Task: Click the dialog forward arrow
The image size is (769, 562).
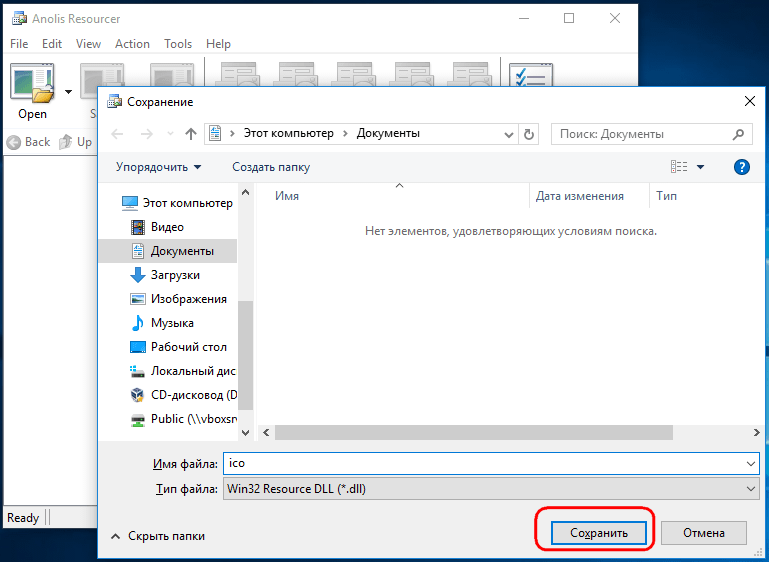Action: tap(147, 134)
